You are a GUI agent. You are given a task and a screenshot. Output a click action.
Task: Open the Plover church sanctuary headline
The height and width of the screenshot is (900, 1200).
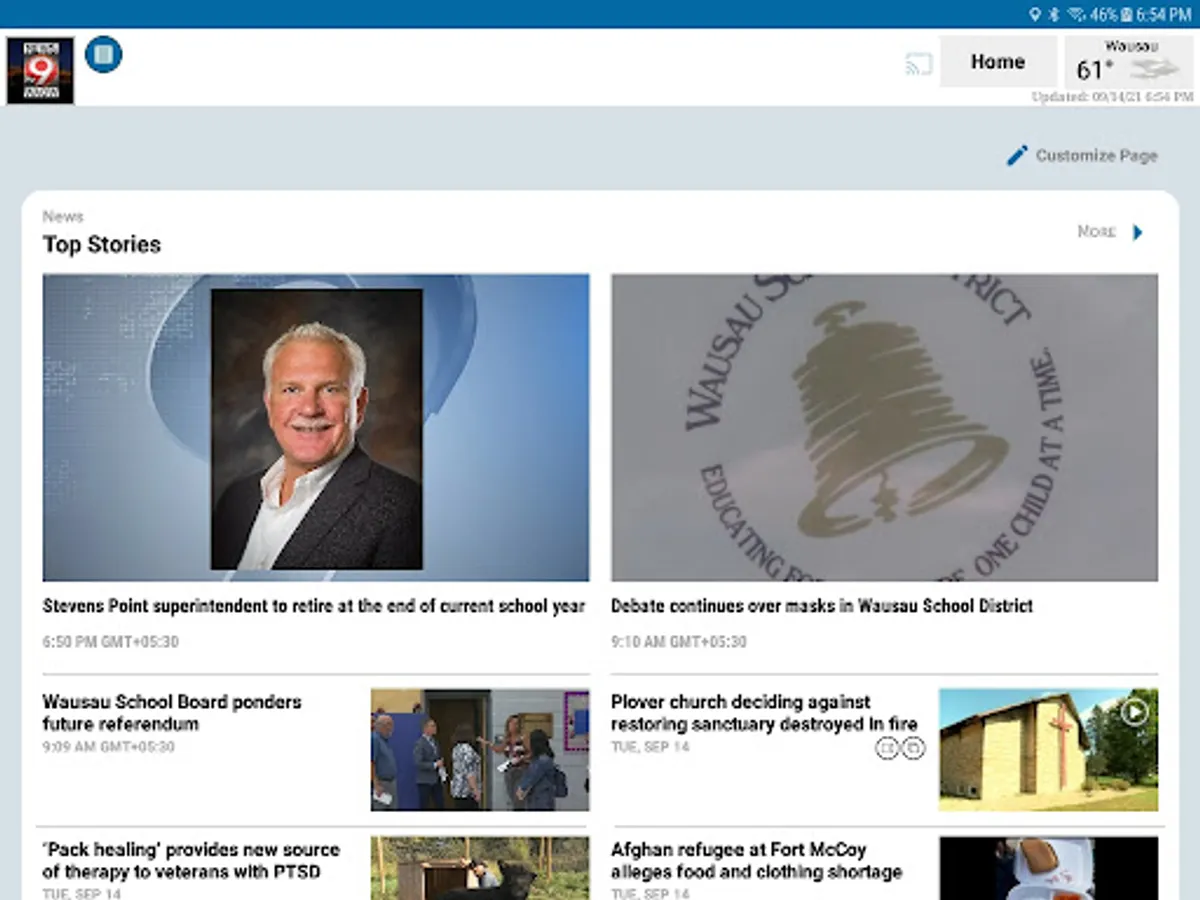(764, 713)
